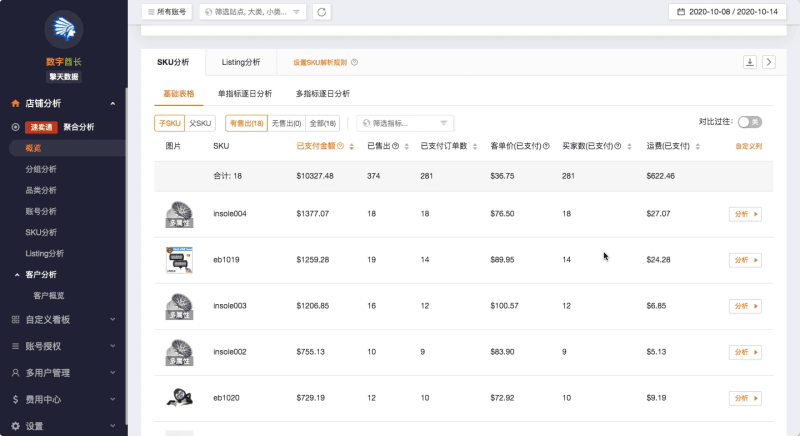Click the dollar icon beside 费用中心
Viewport: 800px width, 436px height.
coord(15,399)
